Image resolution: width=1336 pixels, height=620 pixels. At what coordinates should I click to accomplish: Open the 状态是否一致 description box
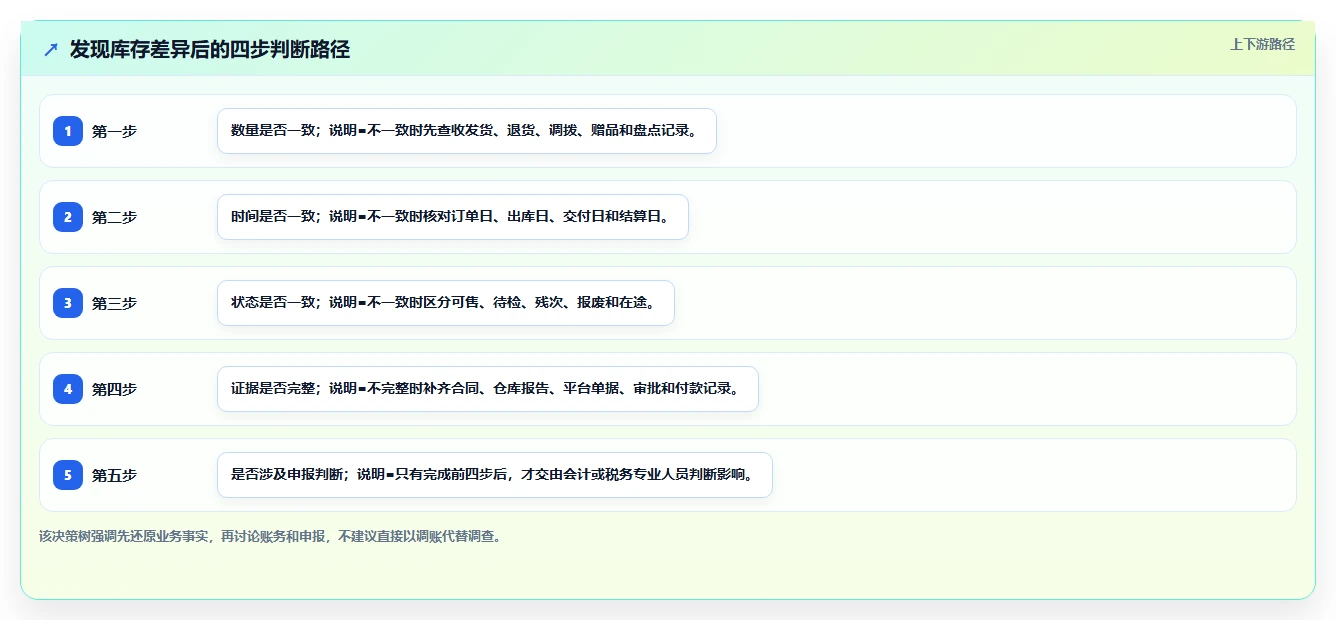pyautogui.click(x=446, y=303)
